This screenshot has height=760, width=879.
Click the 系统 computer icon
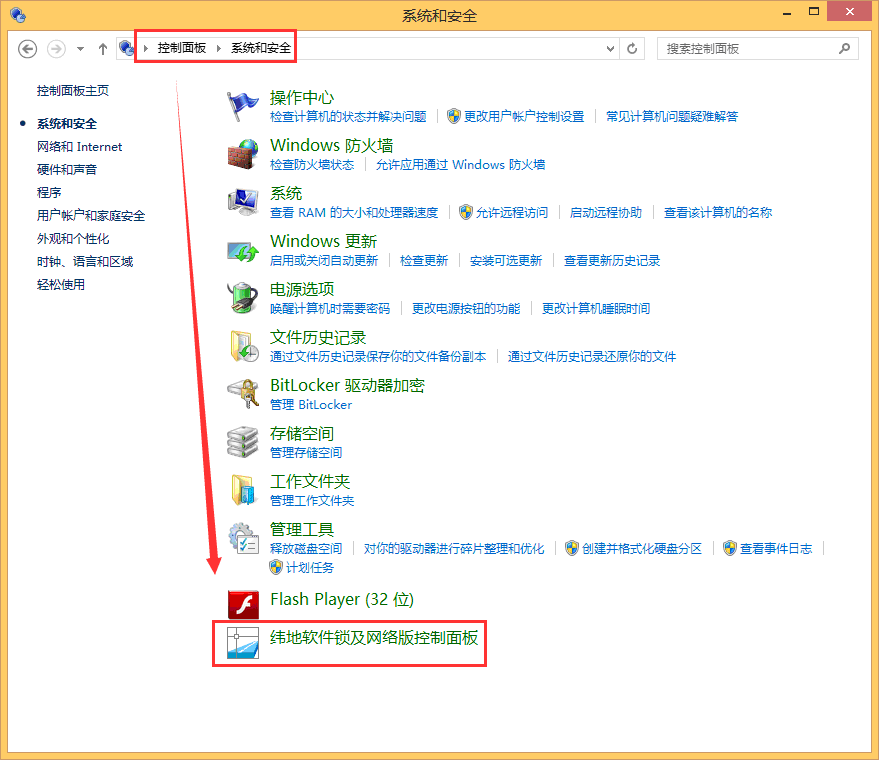point(243,202)
